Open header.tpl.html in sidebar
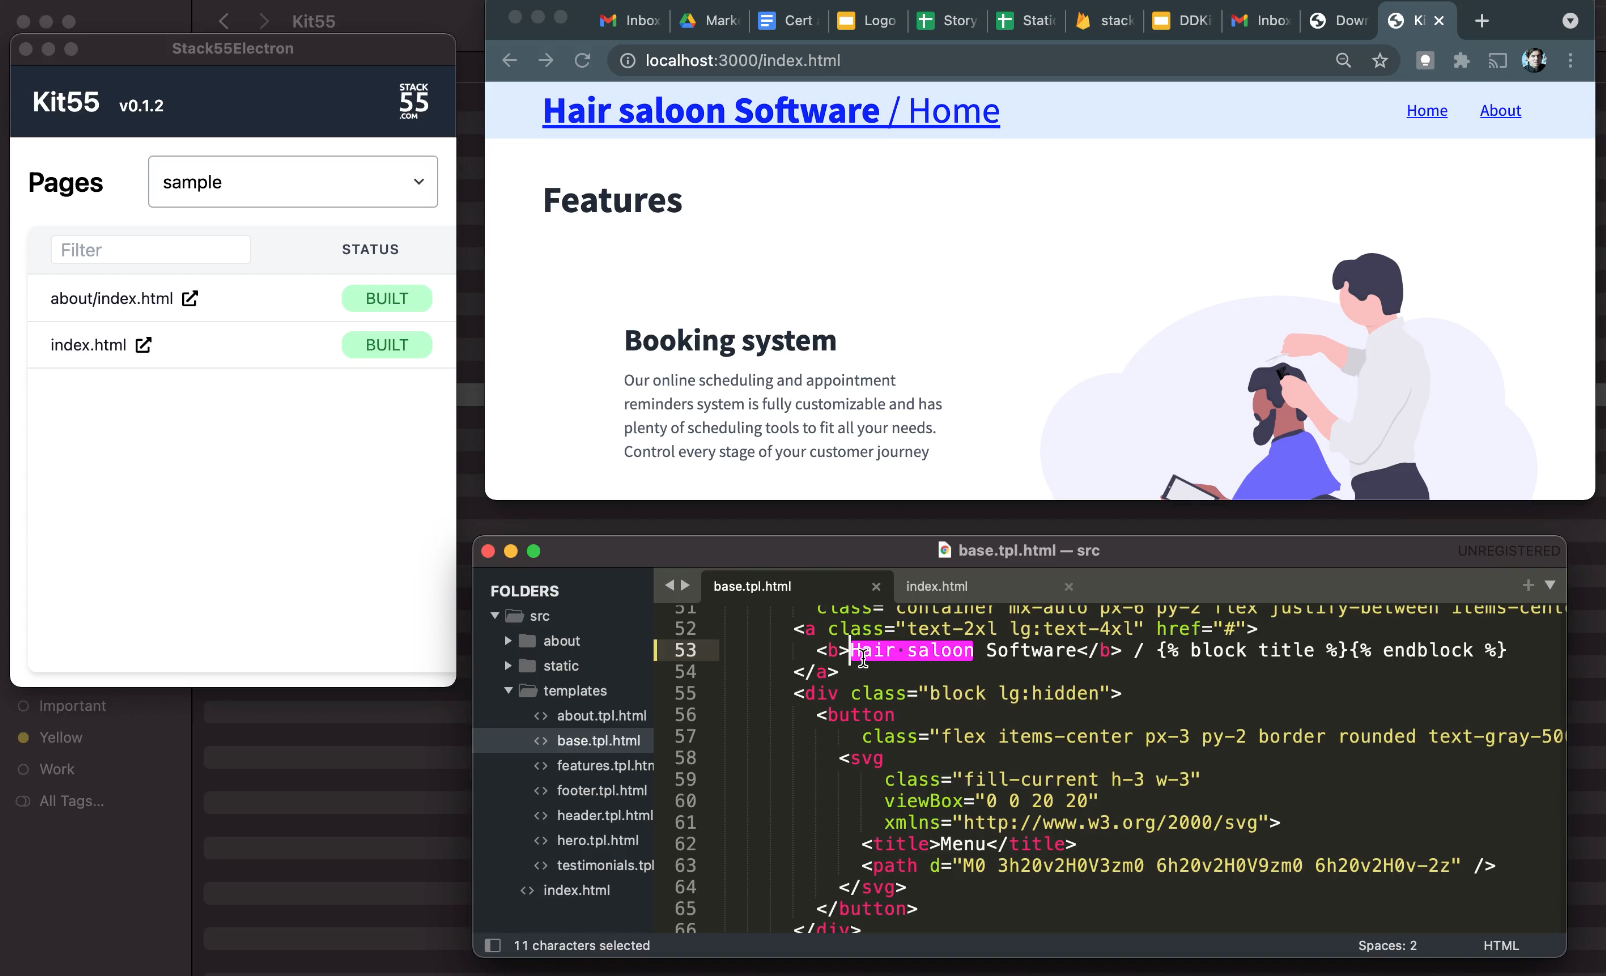Viewport: 1606px width, 976px height. (x=605, y=816)
